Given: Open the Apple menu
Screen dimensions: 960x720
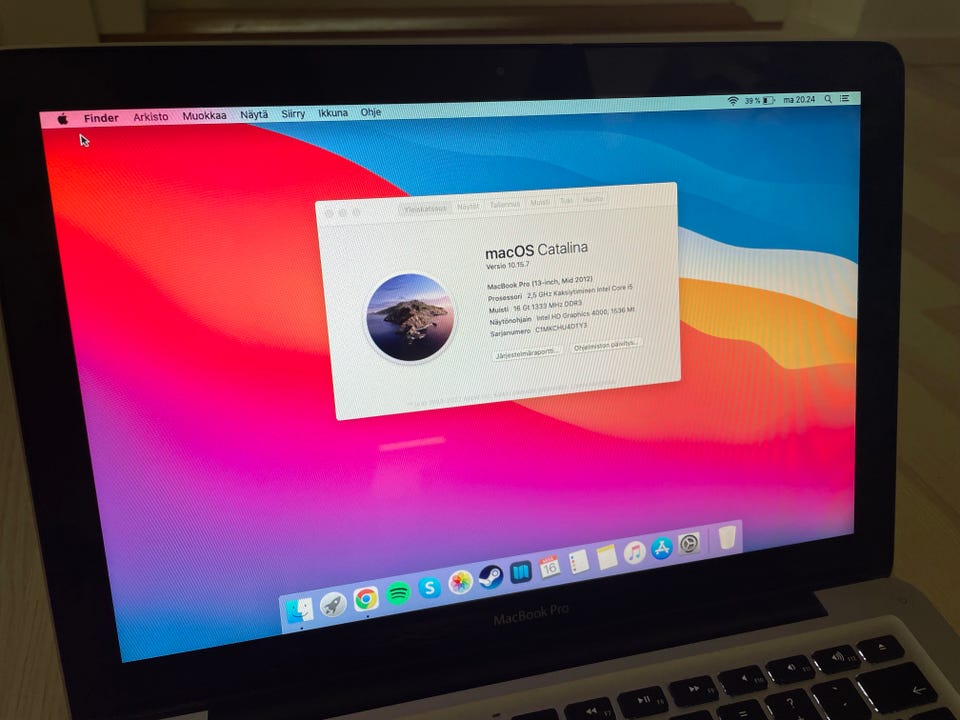Looking at the screenshot, I should pos(62,119).
